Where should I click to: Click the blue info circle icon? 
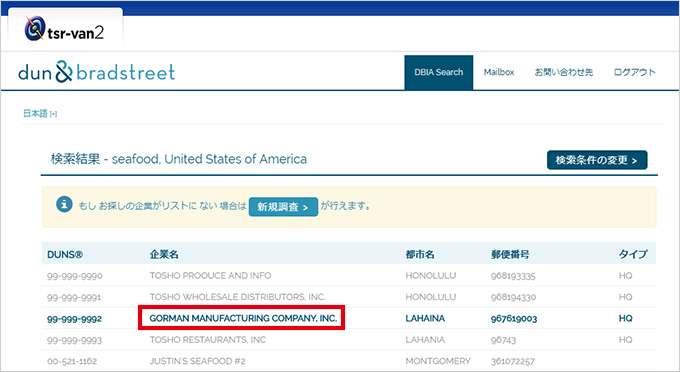[x=64, y=204]
